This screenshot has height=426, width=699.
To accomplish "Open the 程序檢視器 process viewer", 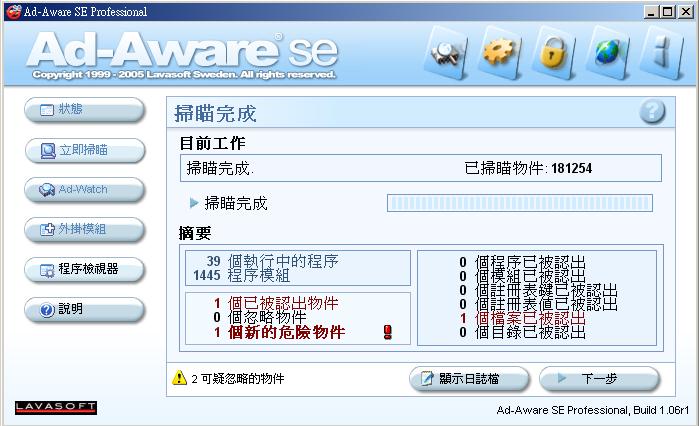I will tap(85, 270).
